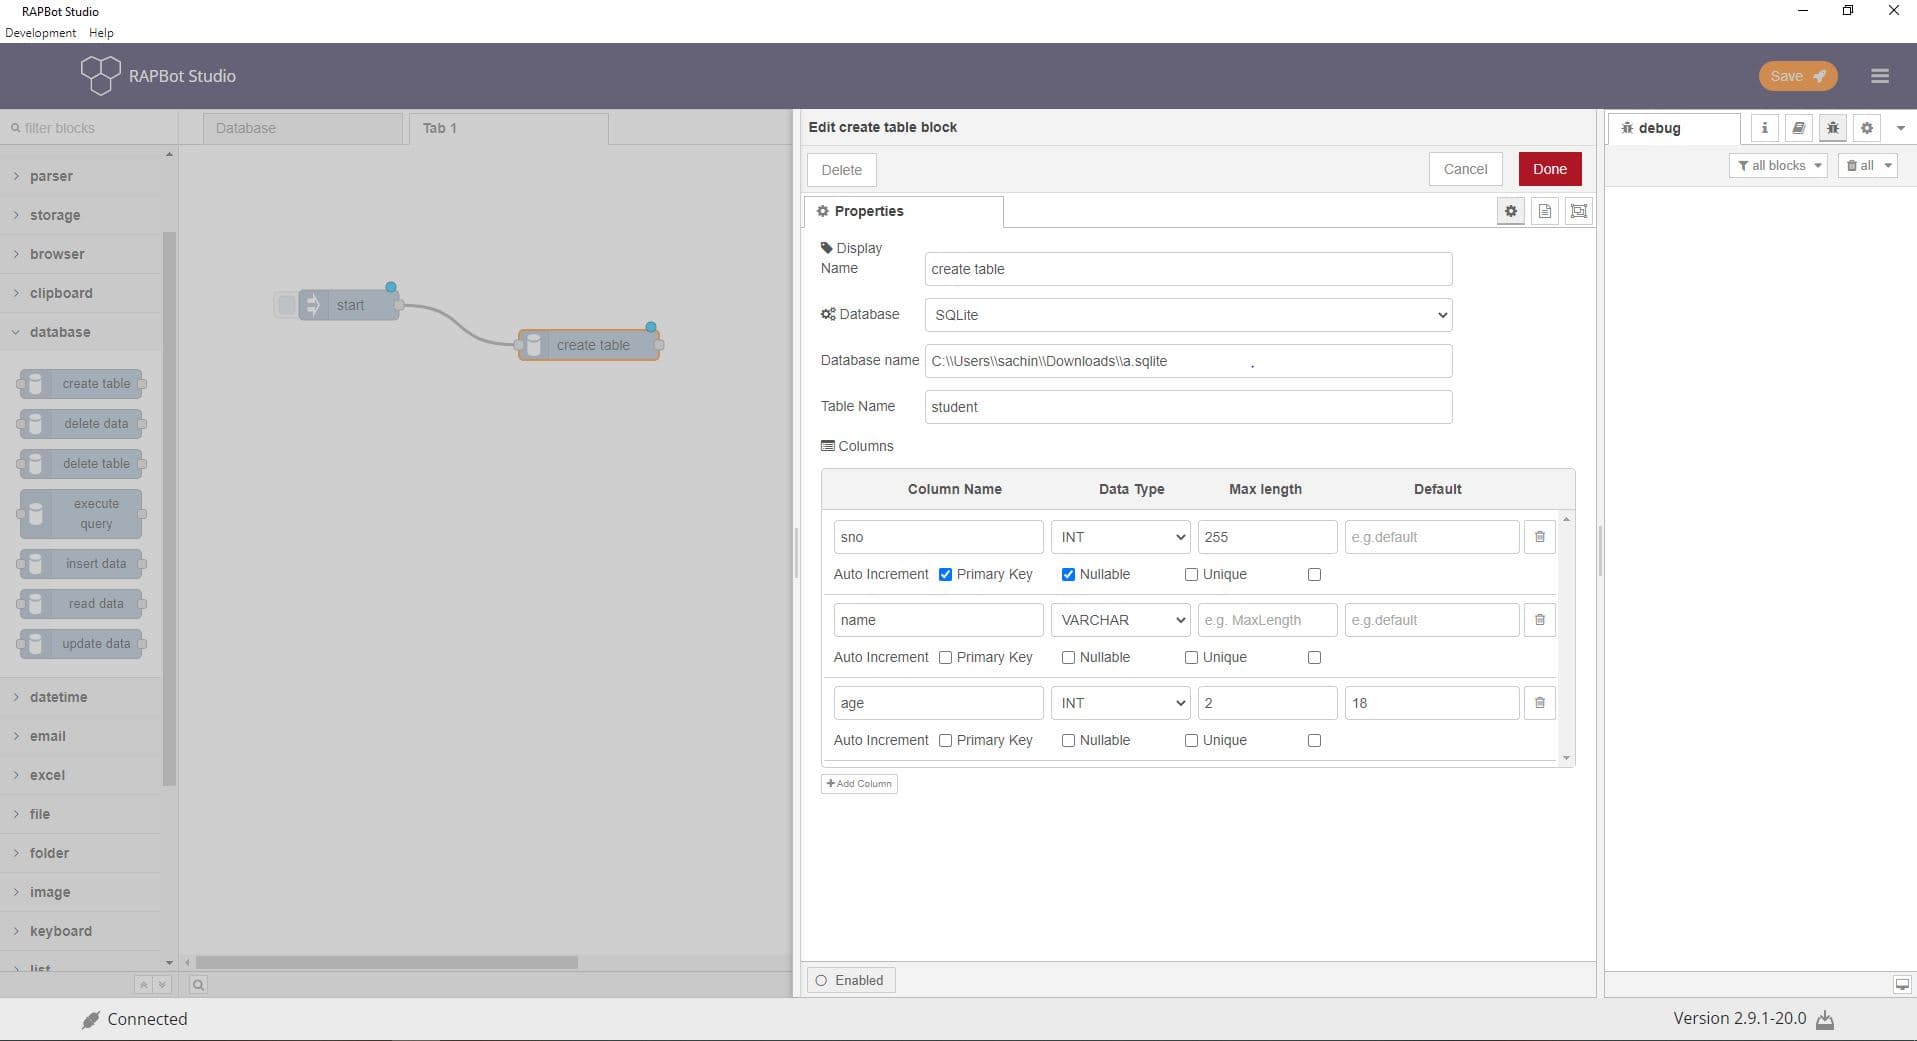Viewport: 1917px width, 1041px height.
Task: Expand the parser palette category
Action: (x=80, y=176)
